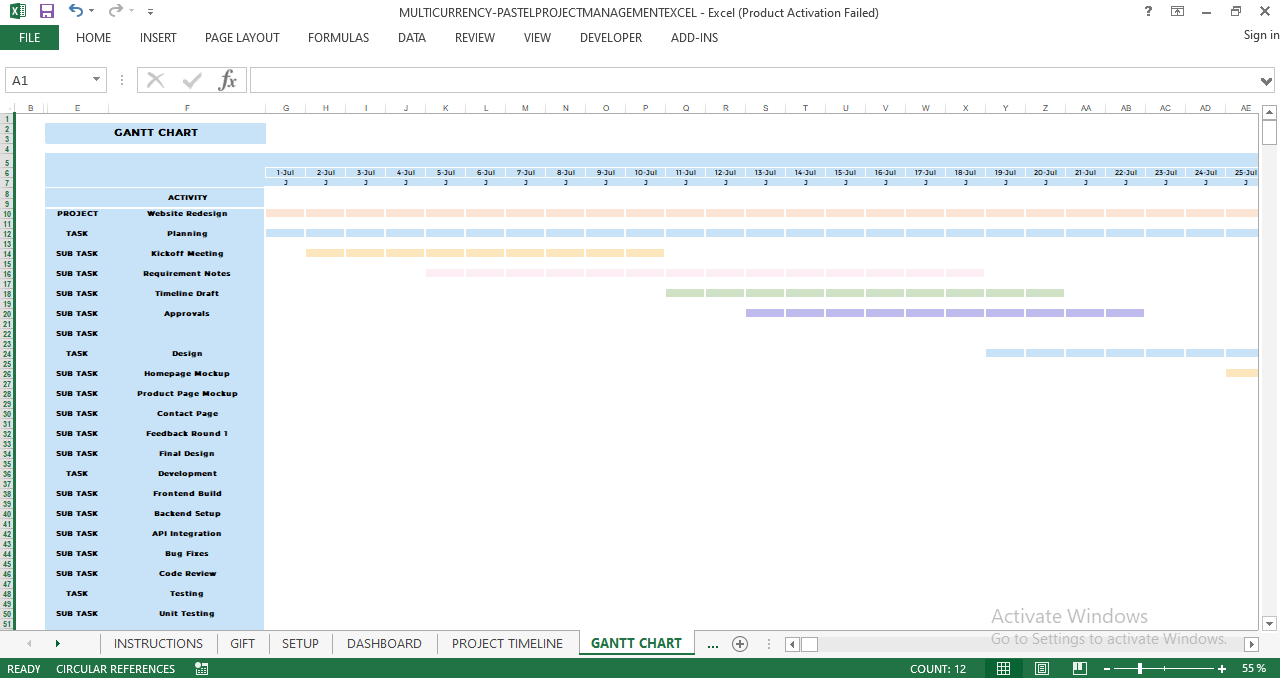This screenshot has height=678, width=1280.
Task: Open the DASHBOARD sheet tab
Action: (x=384, y=643)
